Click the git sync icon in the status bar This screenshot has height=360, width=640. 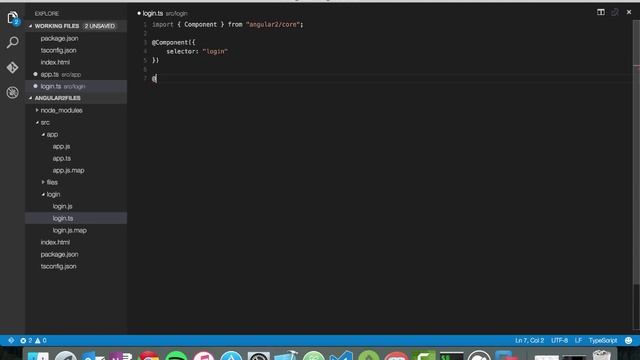pyautogui.click(x=11, y=340)
